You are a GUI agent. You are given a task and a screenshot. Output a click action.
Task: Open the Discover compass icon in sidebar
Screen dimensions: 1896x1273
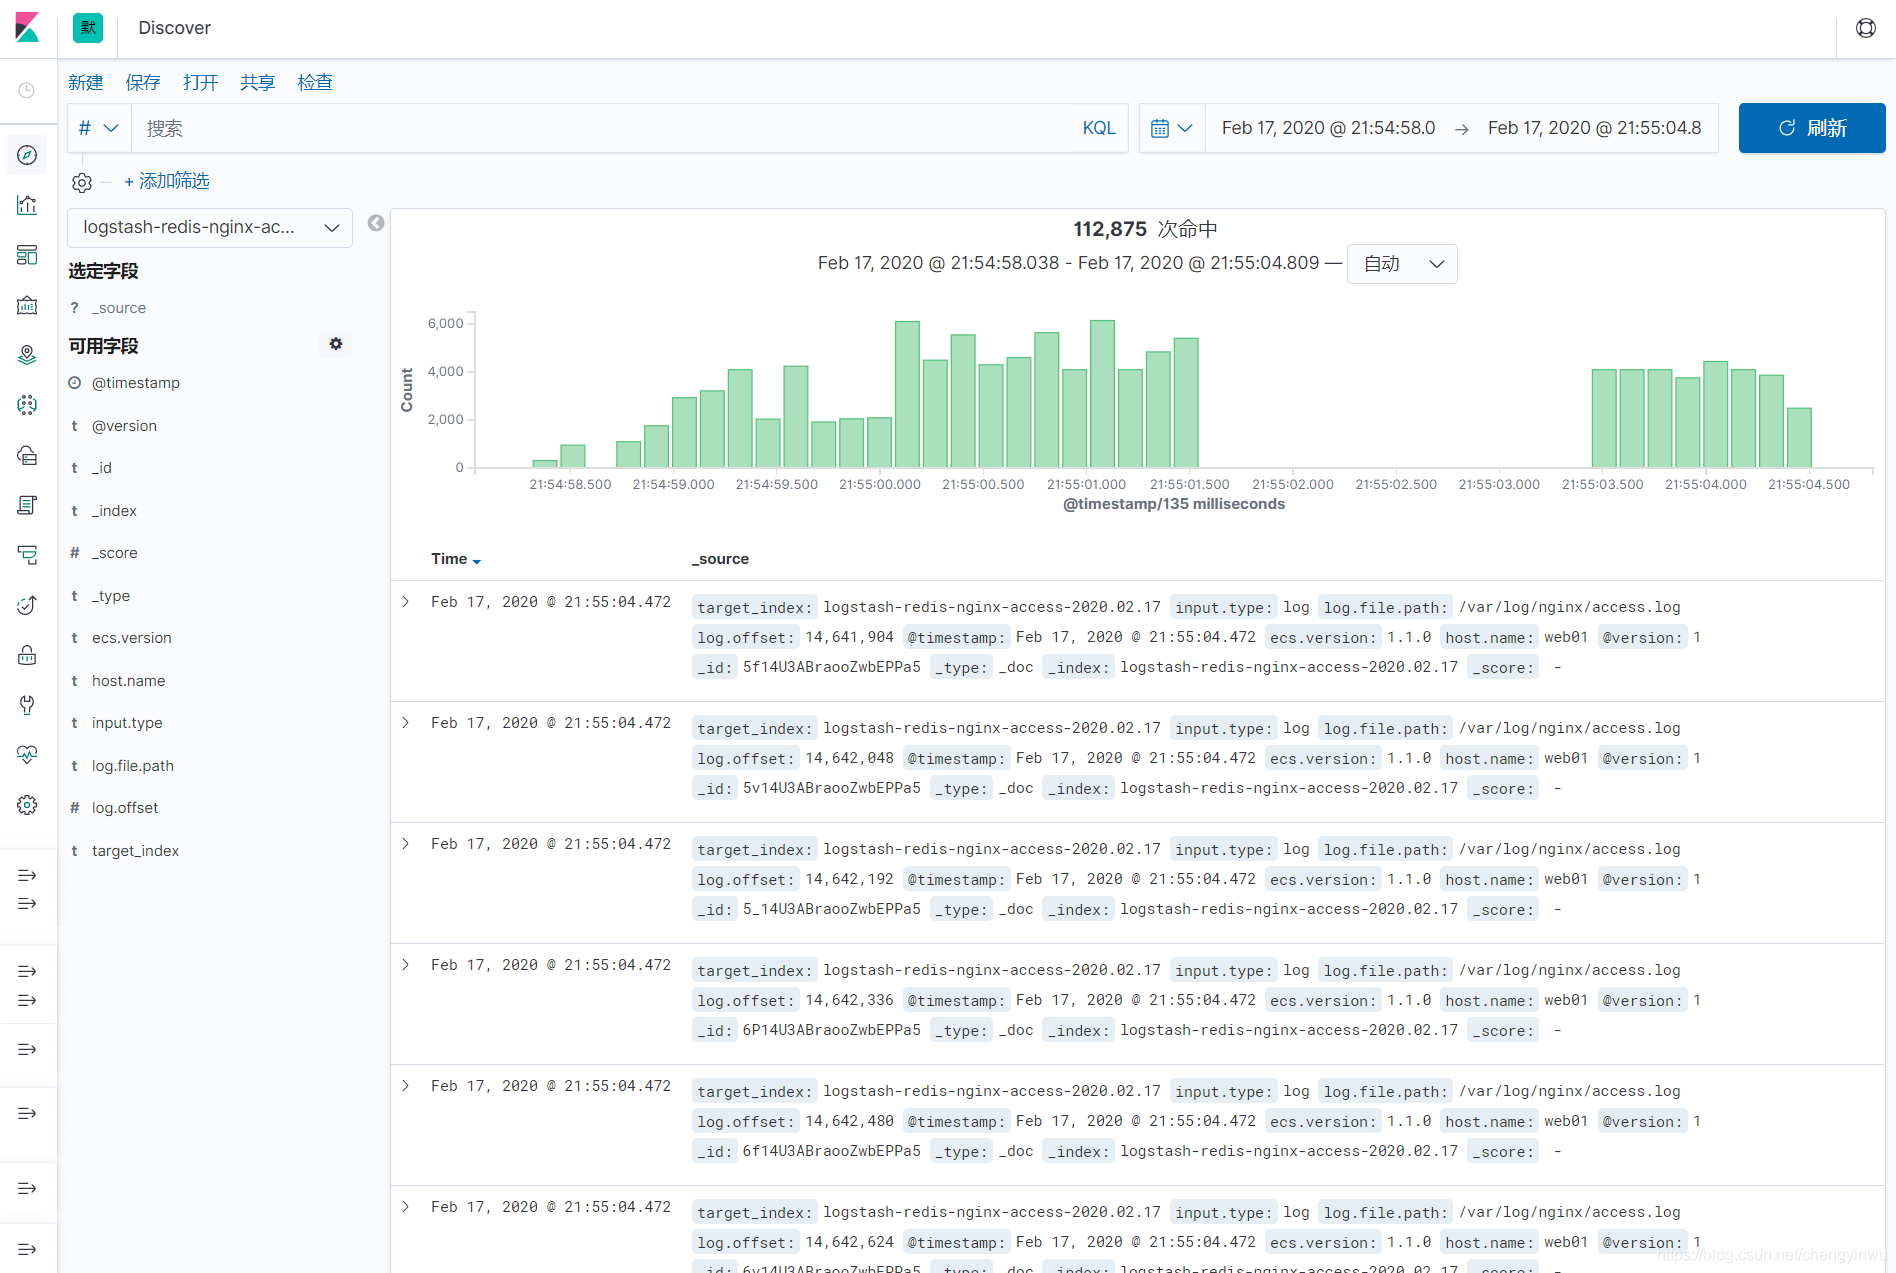[x=27, y=155]
